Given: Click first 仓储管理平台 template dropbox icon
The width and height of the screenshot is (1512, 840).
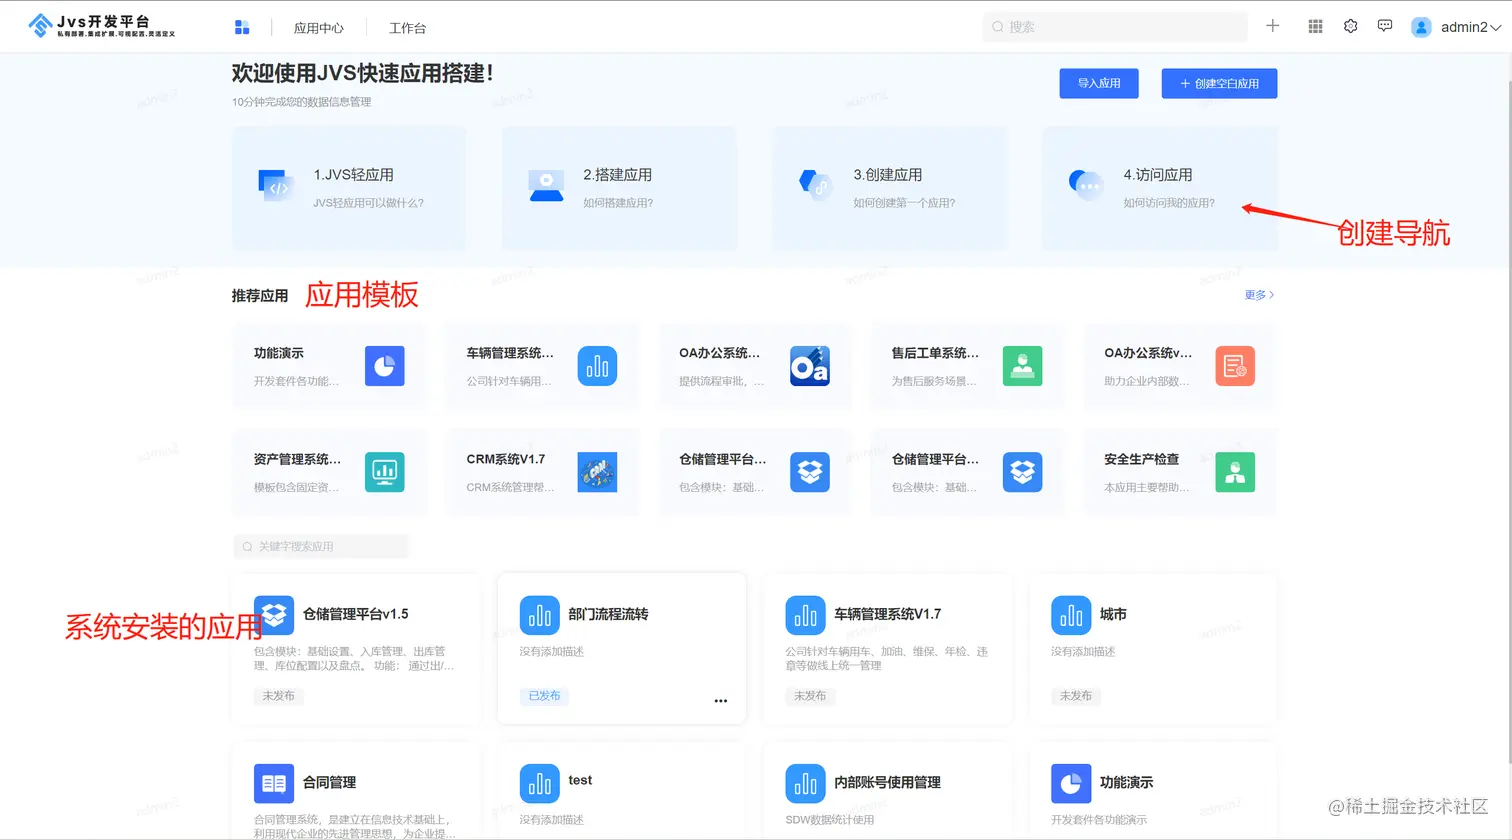Looking at the screenshot, I should click(810, 472).
